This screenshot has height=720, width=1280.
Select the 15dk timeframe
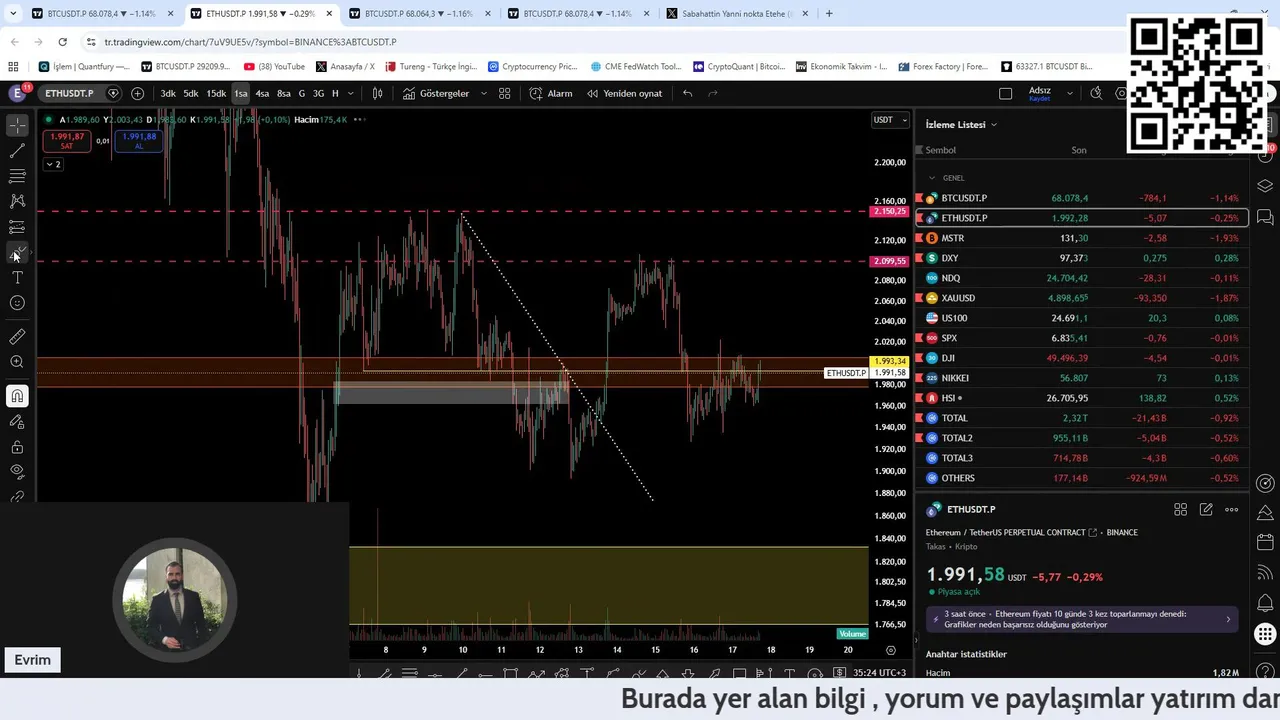(216, 93)
